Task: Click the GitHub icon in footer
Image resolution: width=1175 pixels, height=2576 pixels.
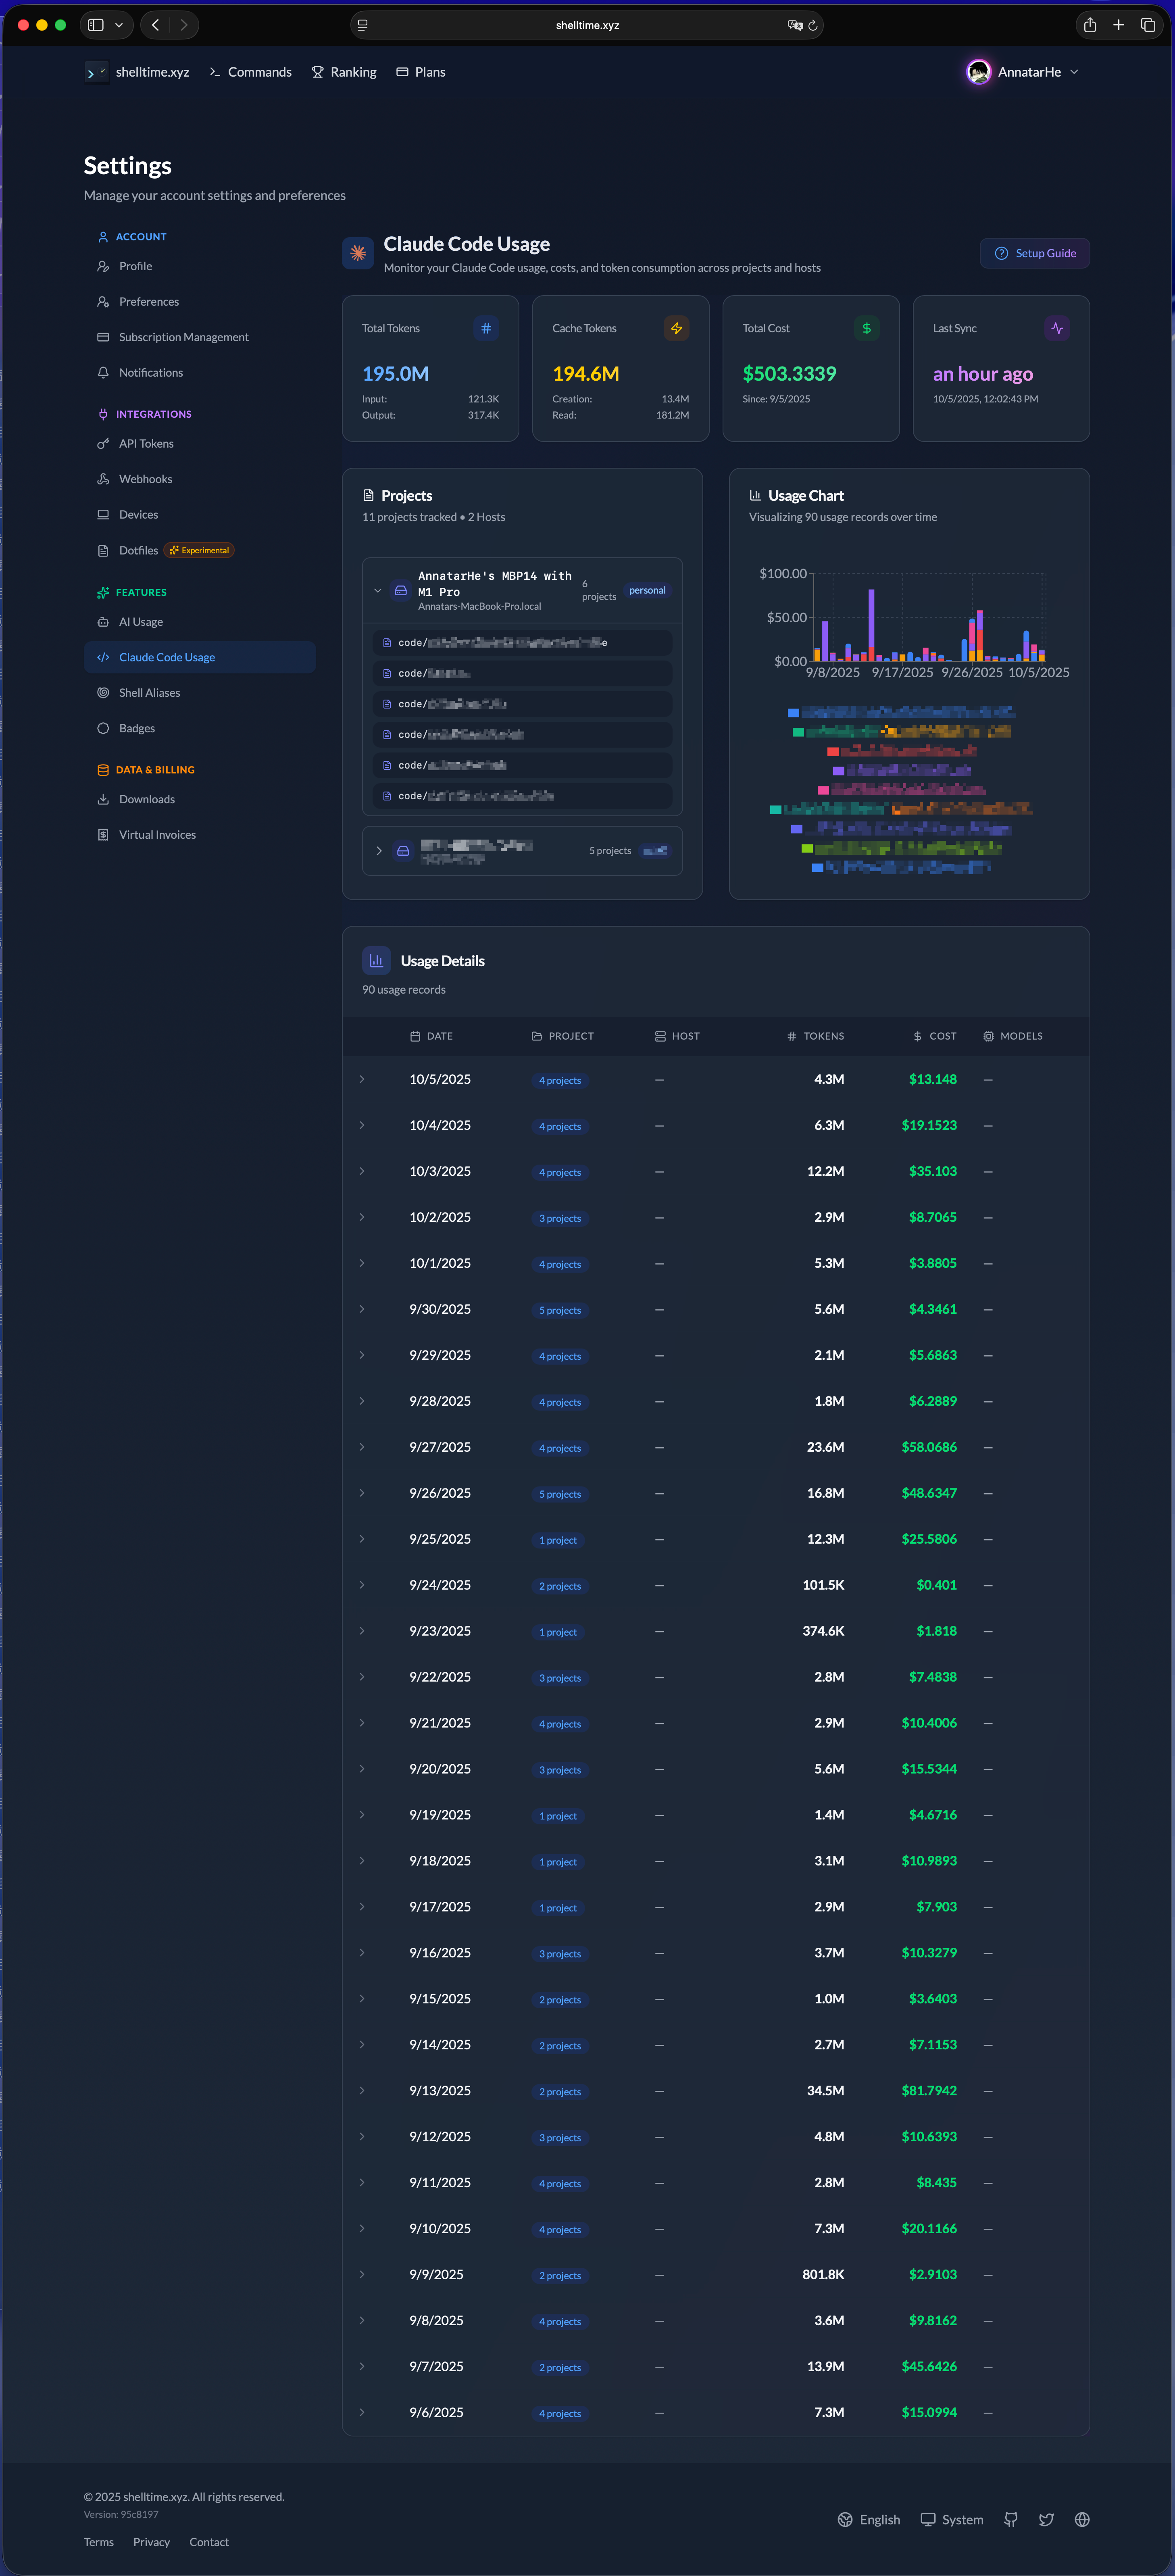Action: [1011, 2519]
